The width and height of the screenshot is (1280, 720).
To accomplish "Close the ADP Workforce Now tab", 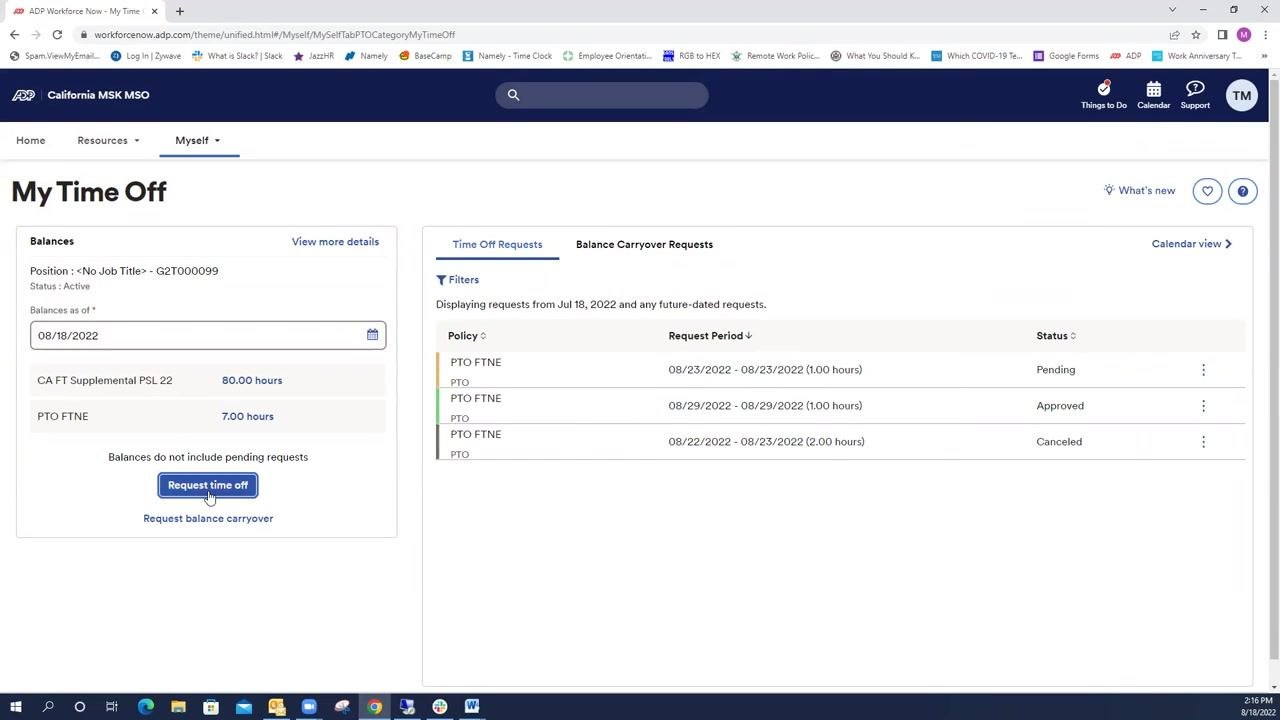I will (154, 11).
